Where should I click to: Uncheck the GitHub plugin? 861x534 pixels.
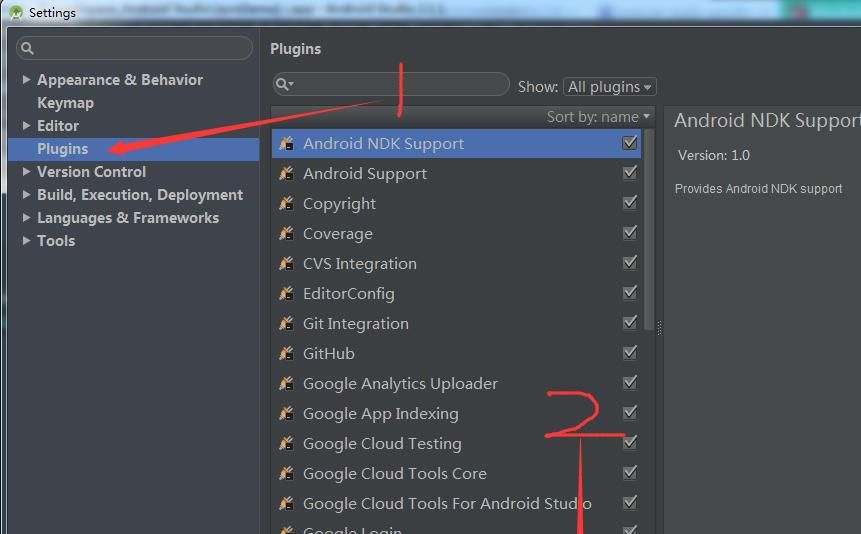(630, 352)
